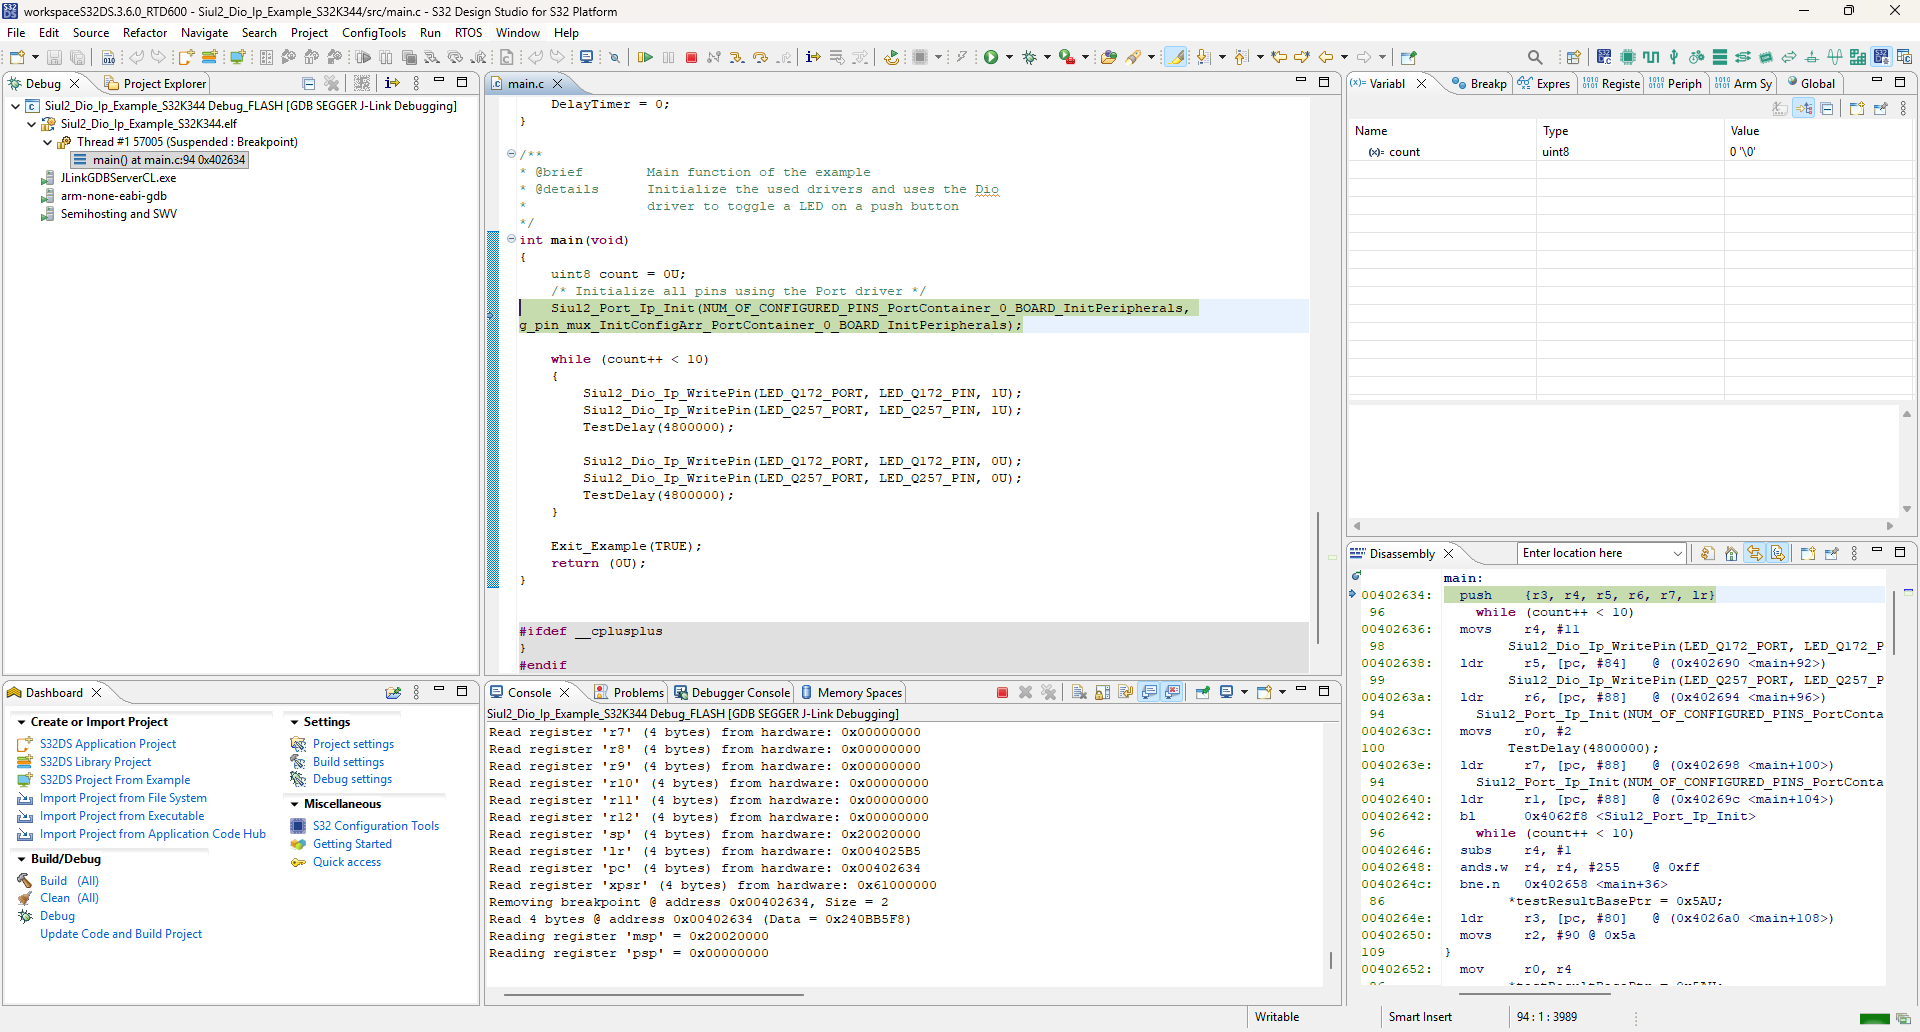Switch to the Clocks waveform perspective icon
Image resolution: width=1920 pixels, height=1032 pixels.
pos(1651,58)
